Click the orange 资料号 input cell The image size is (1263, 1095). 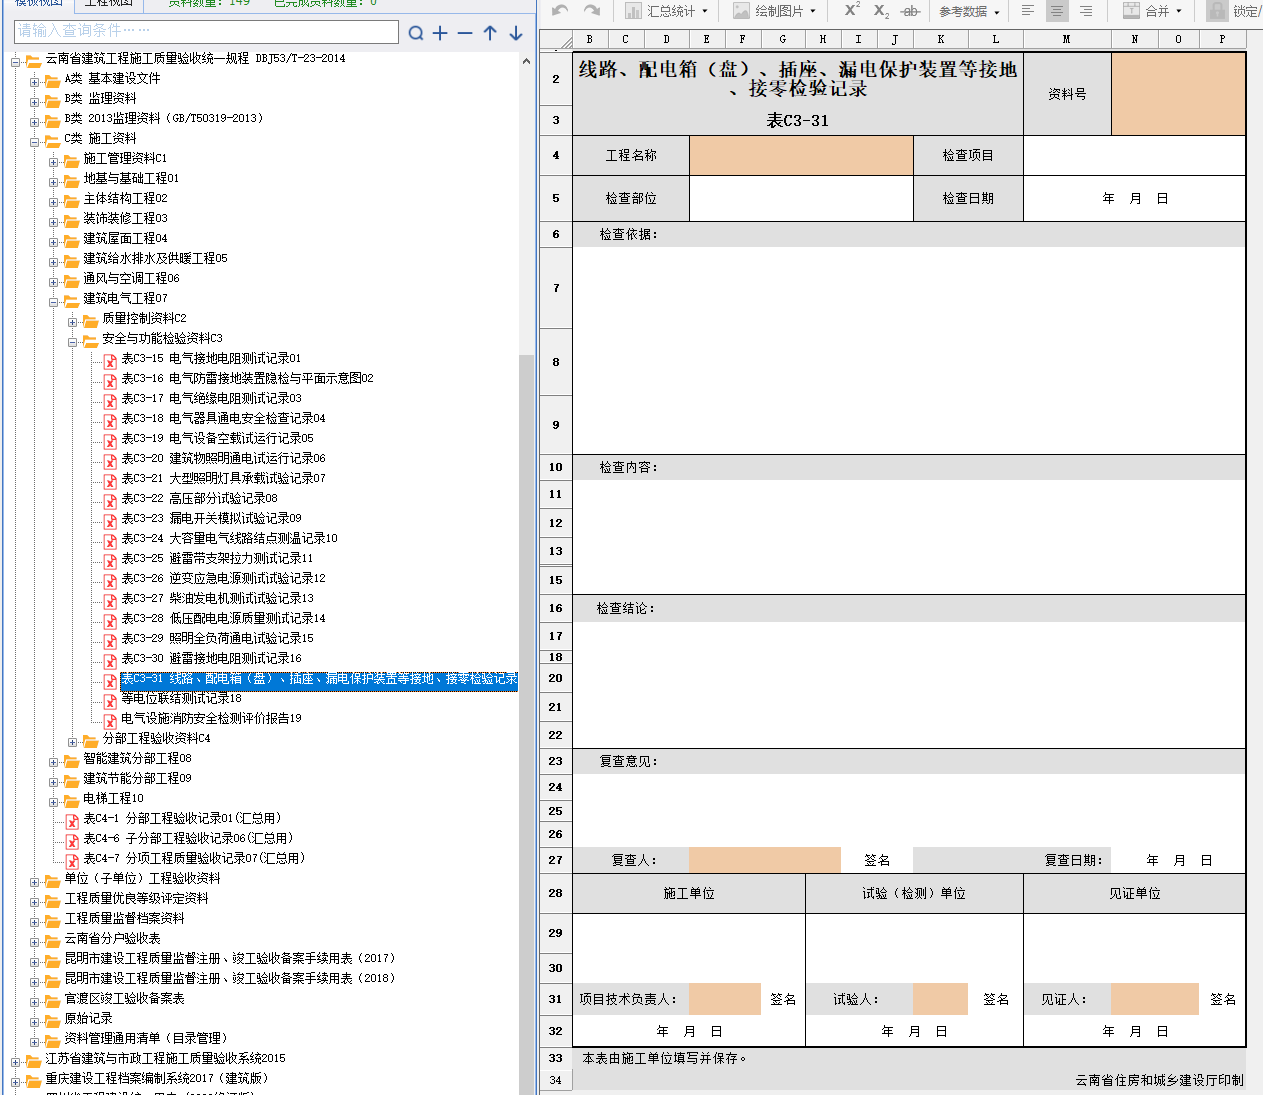[x=1178, y=94]
